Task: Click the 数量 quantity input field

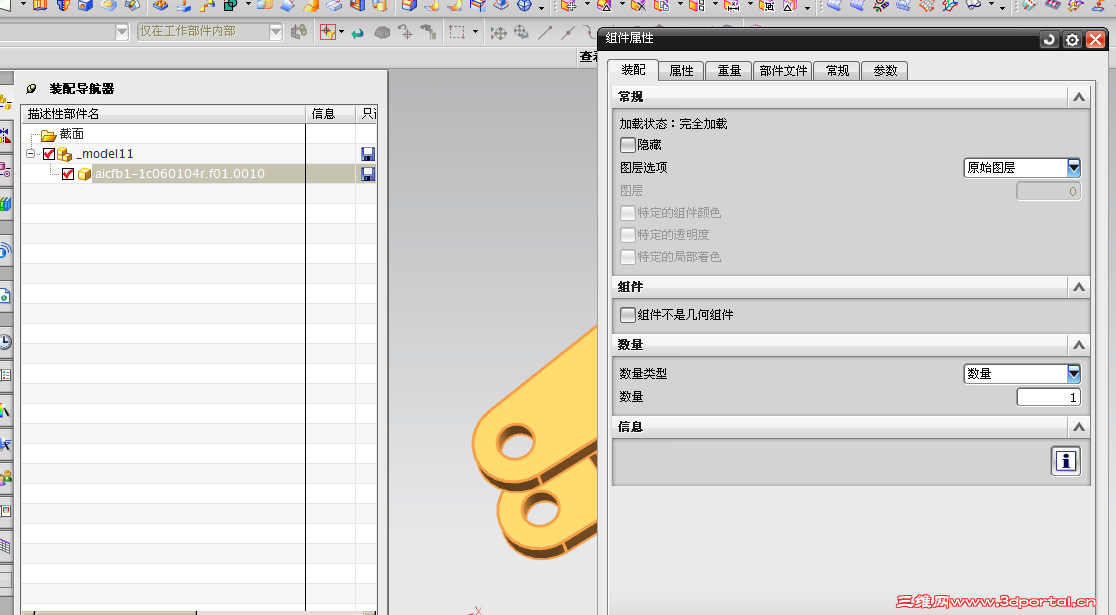Action: [1048, 396]
